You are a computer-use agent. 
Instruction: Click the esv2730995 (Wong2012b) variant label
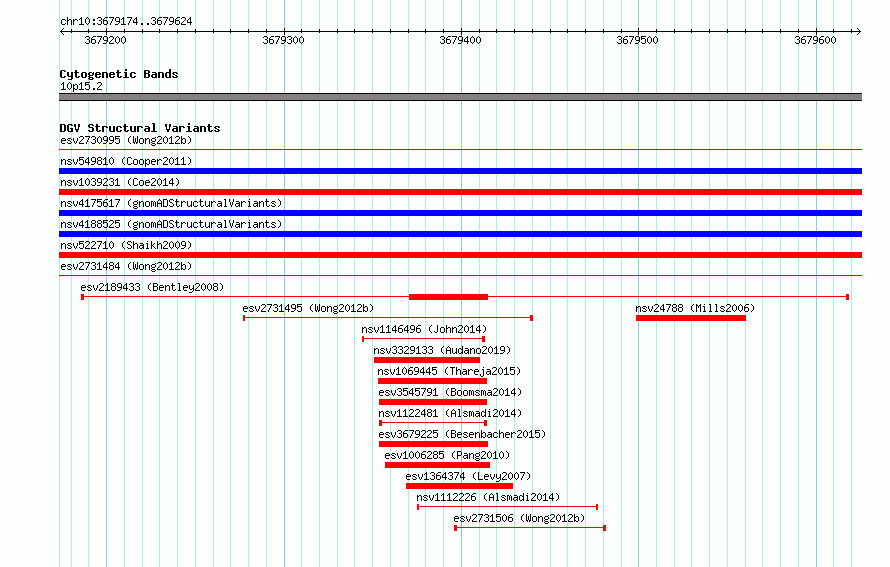coord(126,140)
